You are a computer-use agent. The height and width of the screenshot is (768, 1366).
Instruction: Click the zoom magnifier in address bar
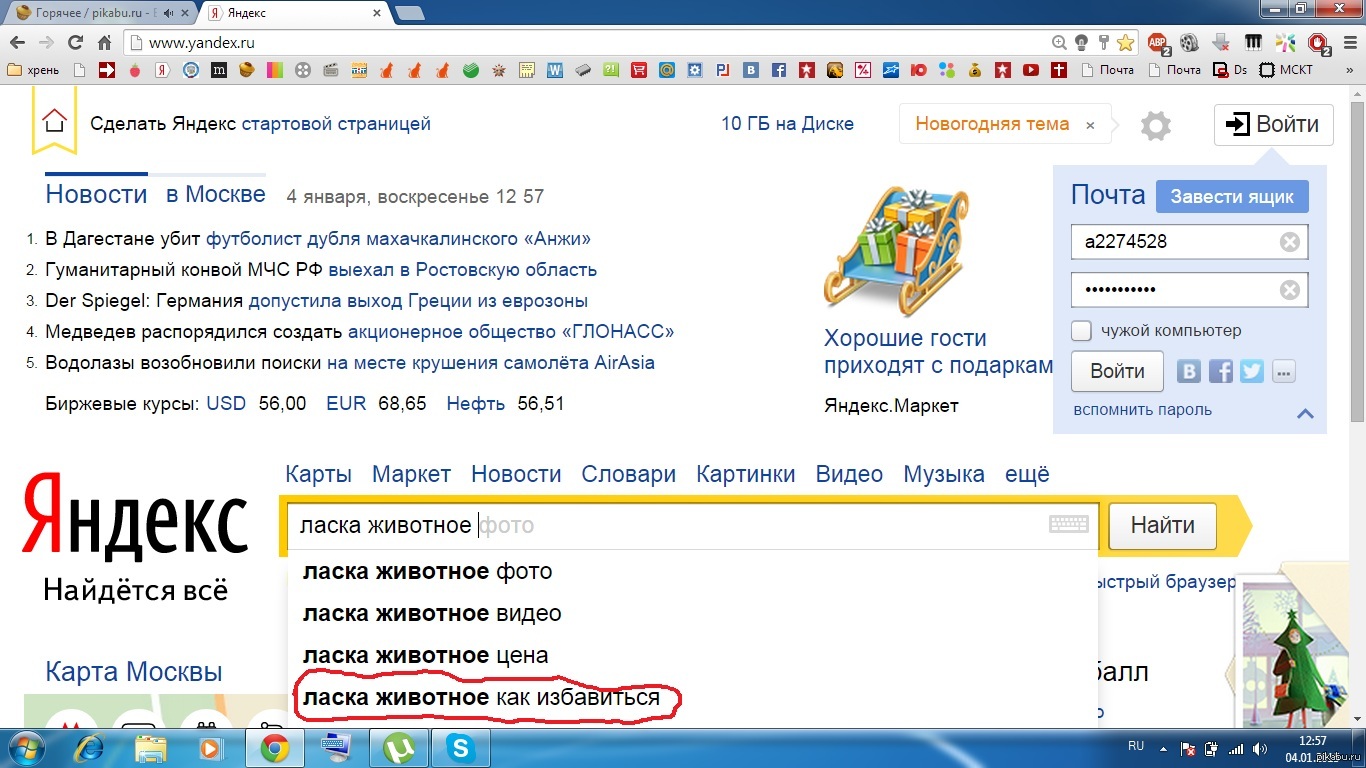[1059, 43]
